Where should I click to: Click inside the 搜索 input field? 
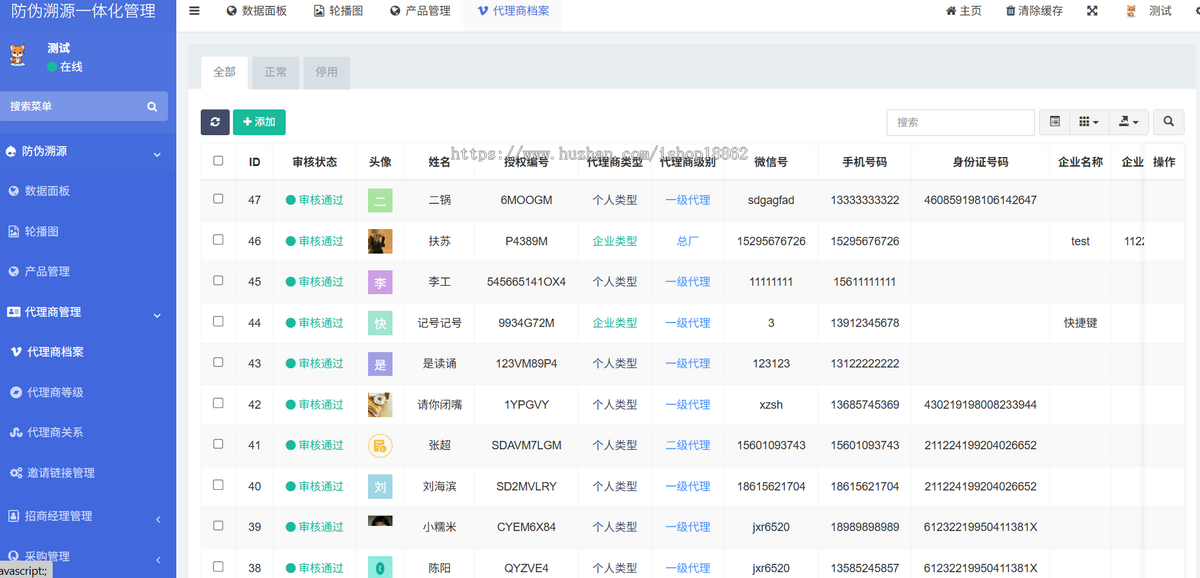960,122
